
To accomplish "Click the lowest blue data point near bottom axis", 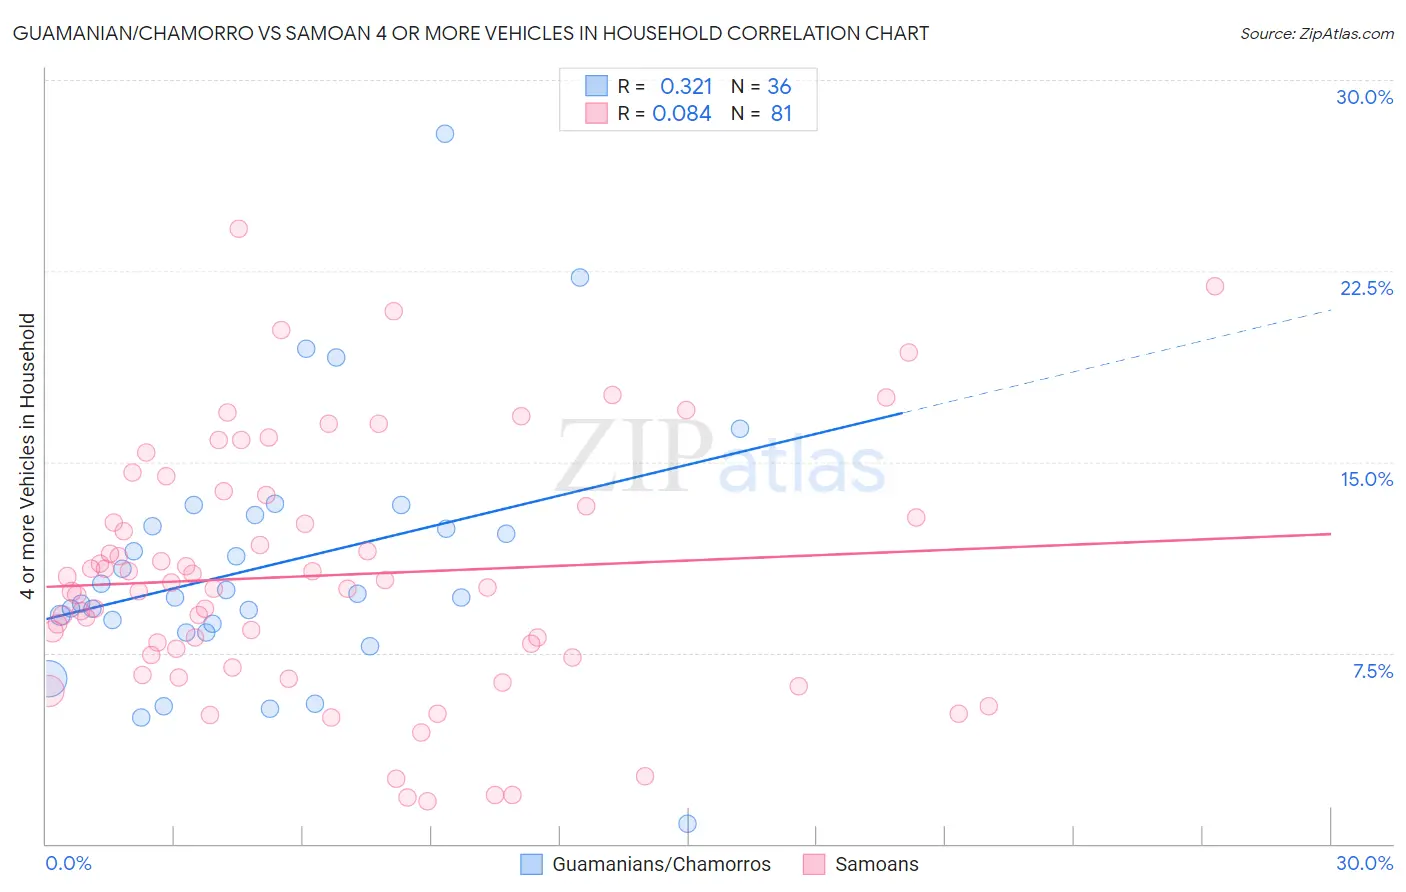I will point(688,824).
